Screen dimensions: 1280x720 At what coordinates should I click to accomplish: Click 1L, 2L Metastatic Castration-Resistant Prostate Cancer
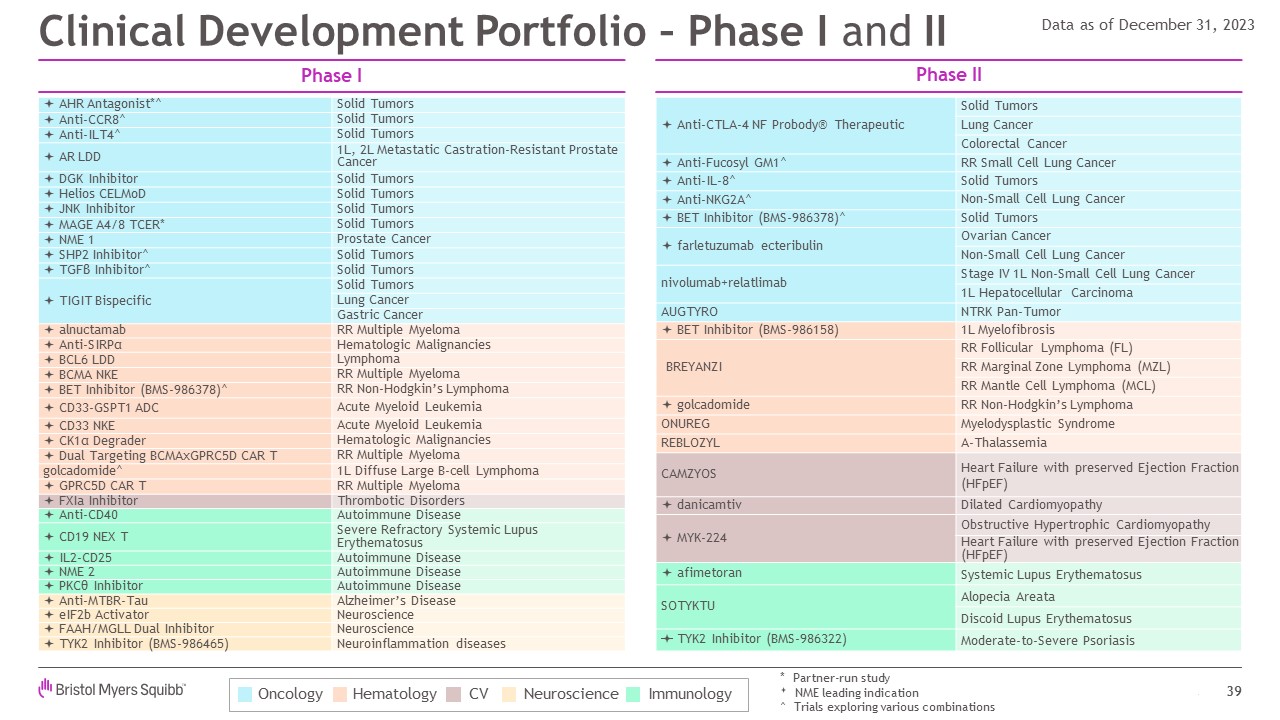pyautogui.click(x=478, y=156)
